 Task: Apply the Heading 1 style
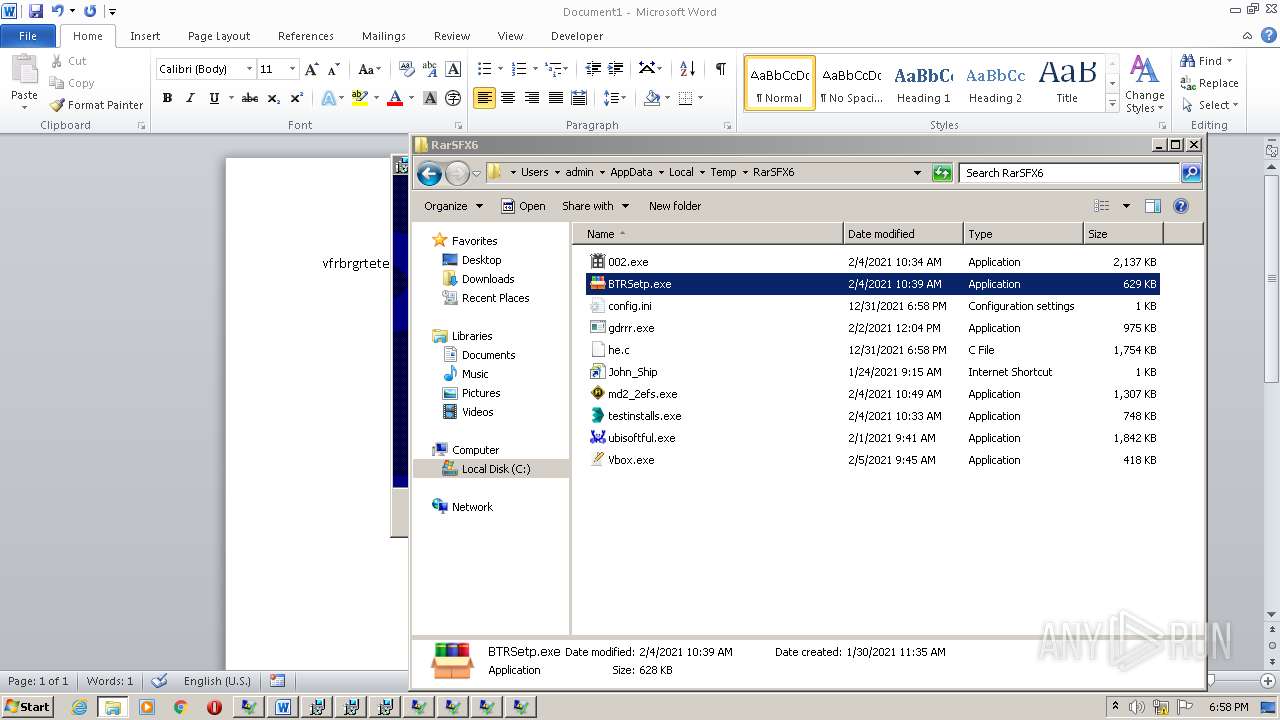(x=923, y=83)
